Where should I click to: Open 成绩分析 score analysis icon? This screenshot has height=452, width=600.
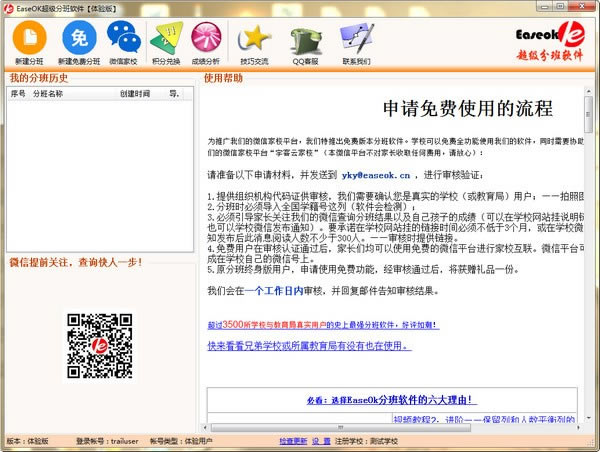(206, 39)
